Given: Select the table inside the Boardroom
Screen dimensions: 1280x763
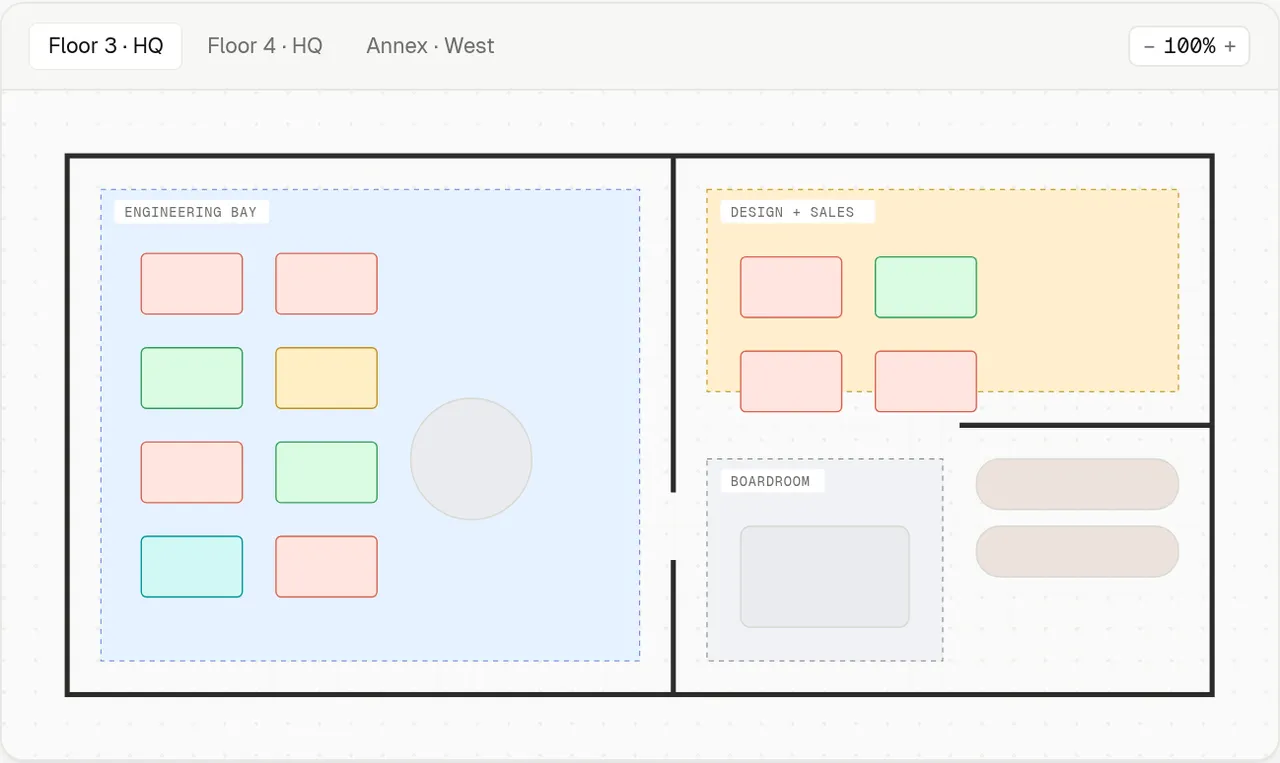Looking at the screenshot, I should pyautogui.click(x=825, y=577).
